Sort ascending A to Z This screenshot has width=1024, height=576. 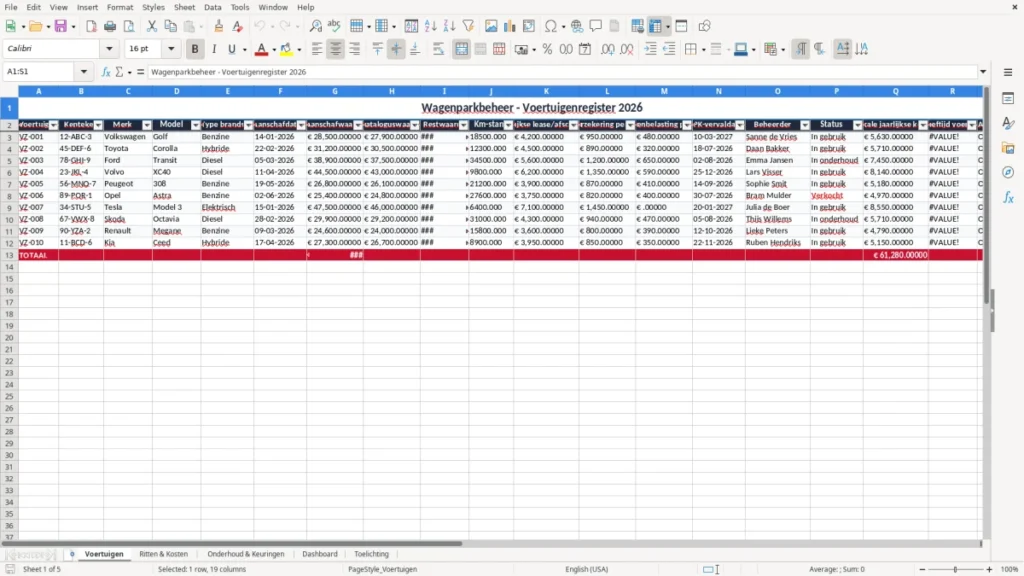(430, 26)
